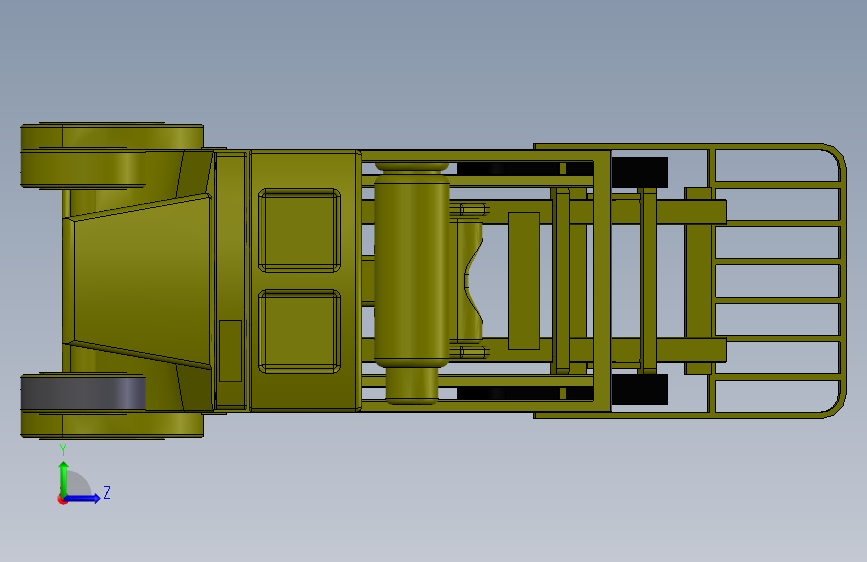Screen dimensions: 867x562
Task: Select the small narrow rectangle plate left of the lower square panel
Action: 230,351
